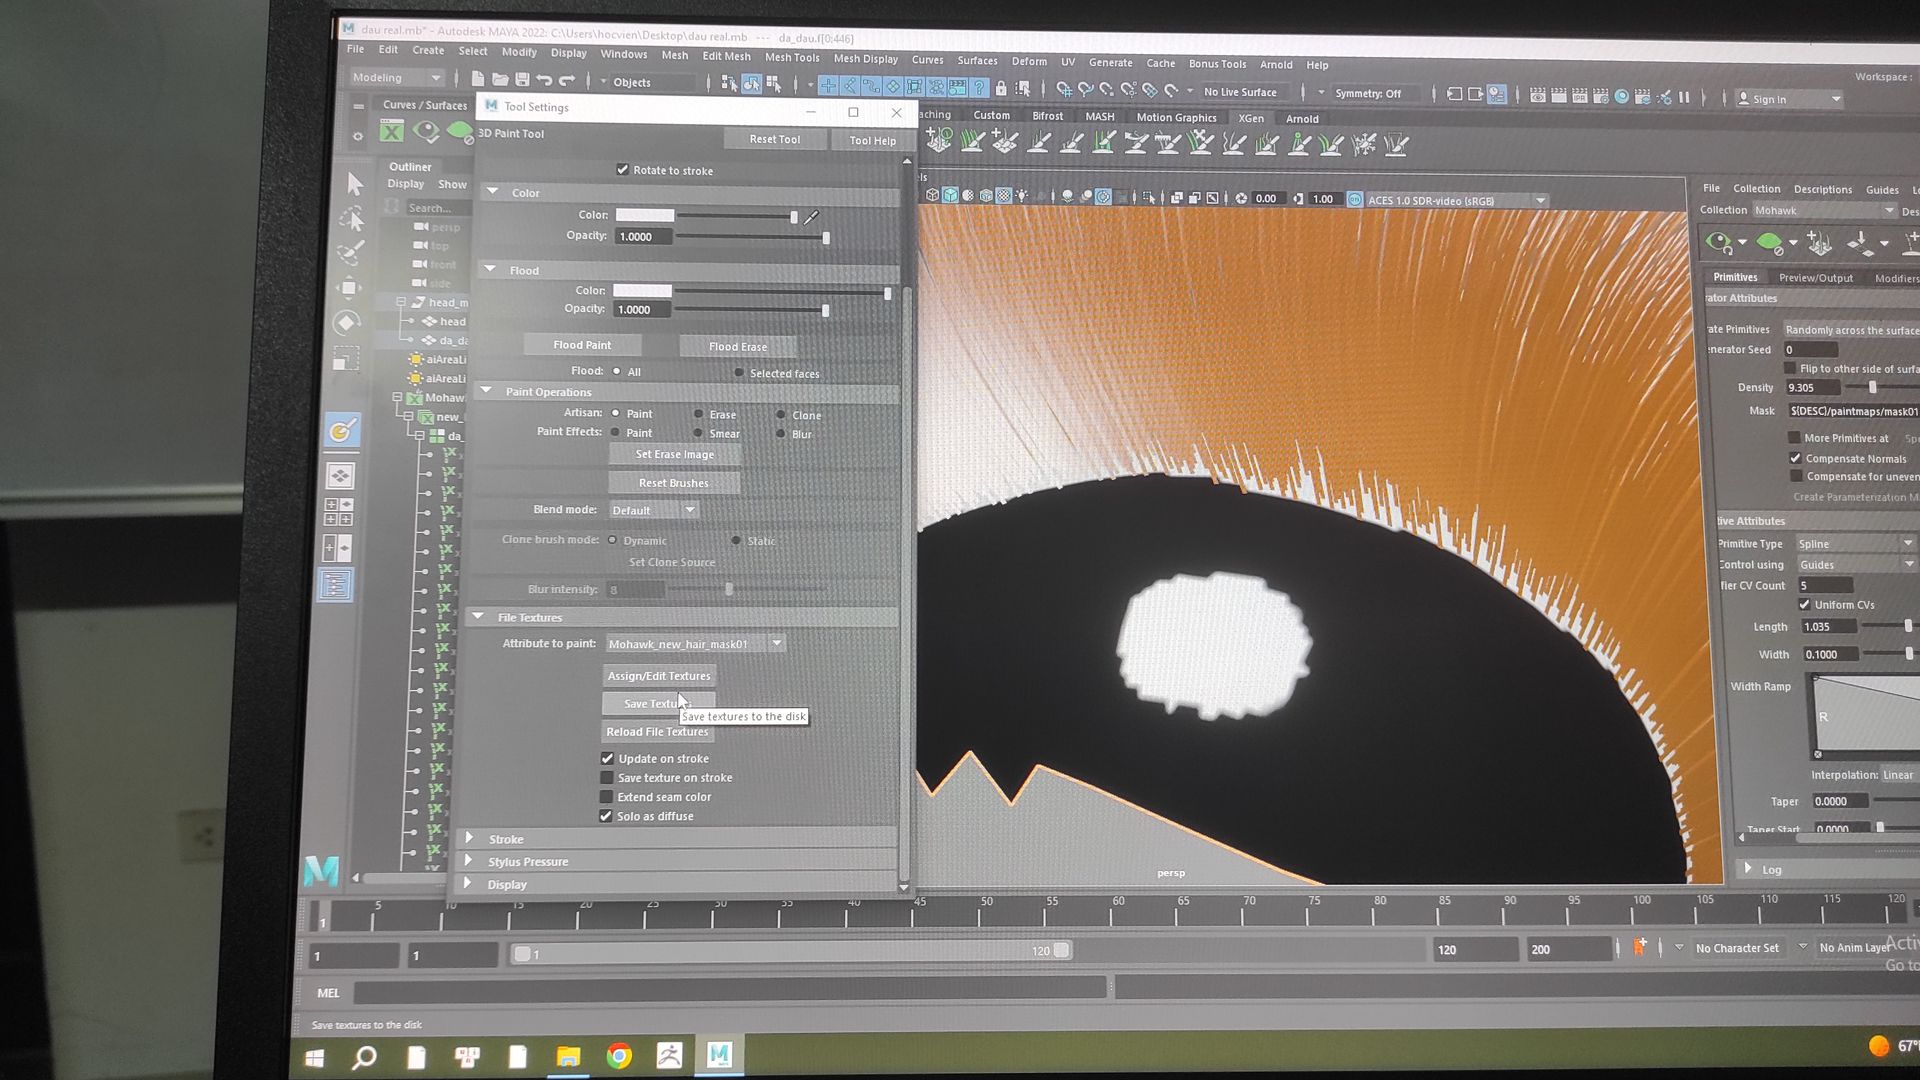
Task: Select the Rotate tool
Action: pos(347,322)
